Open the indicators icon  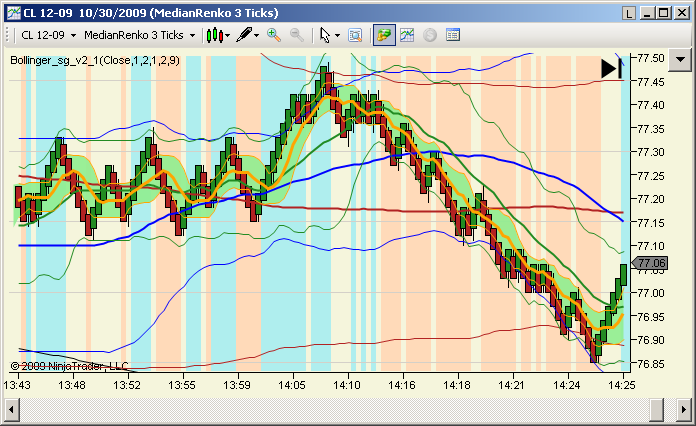pyautogui.click(x=407, y=35)
